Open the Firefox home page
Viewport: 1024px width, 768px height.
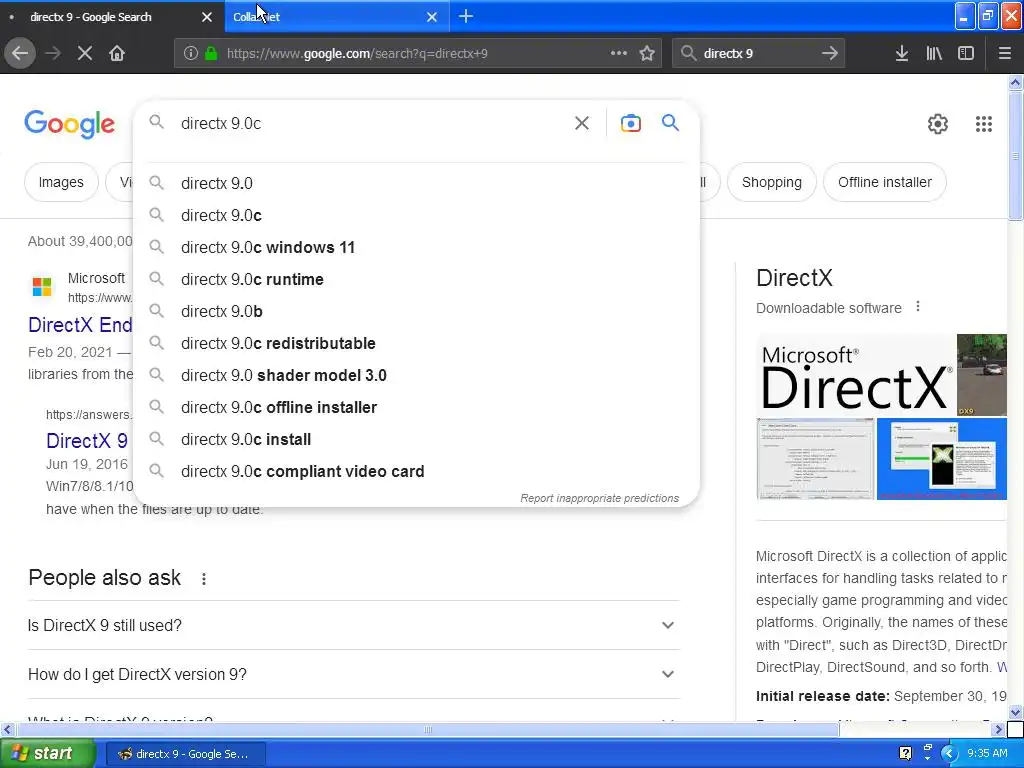click(117, 53)
